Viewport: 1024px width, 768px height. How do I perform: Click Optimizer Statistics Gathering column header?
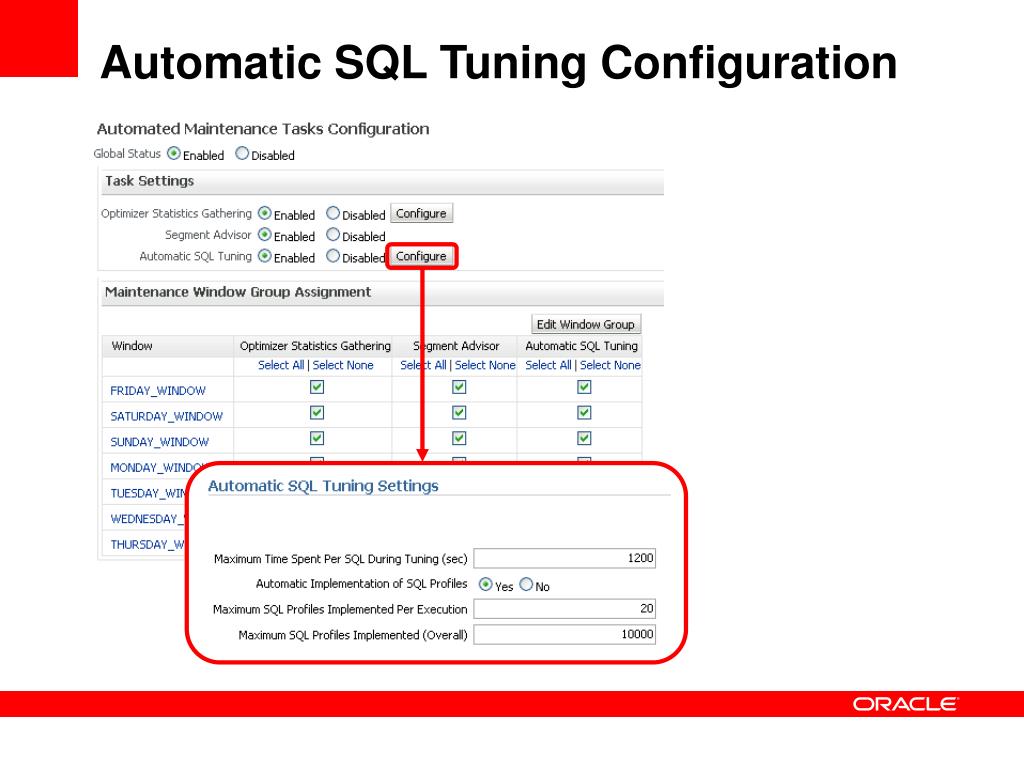click(315, 345)
